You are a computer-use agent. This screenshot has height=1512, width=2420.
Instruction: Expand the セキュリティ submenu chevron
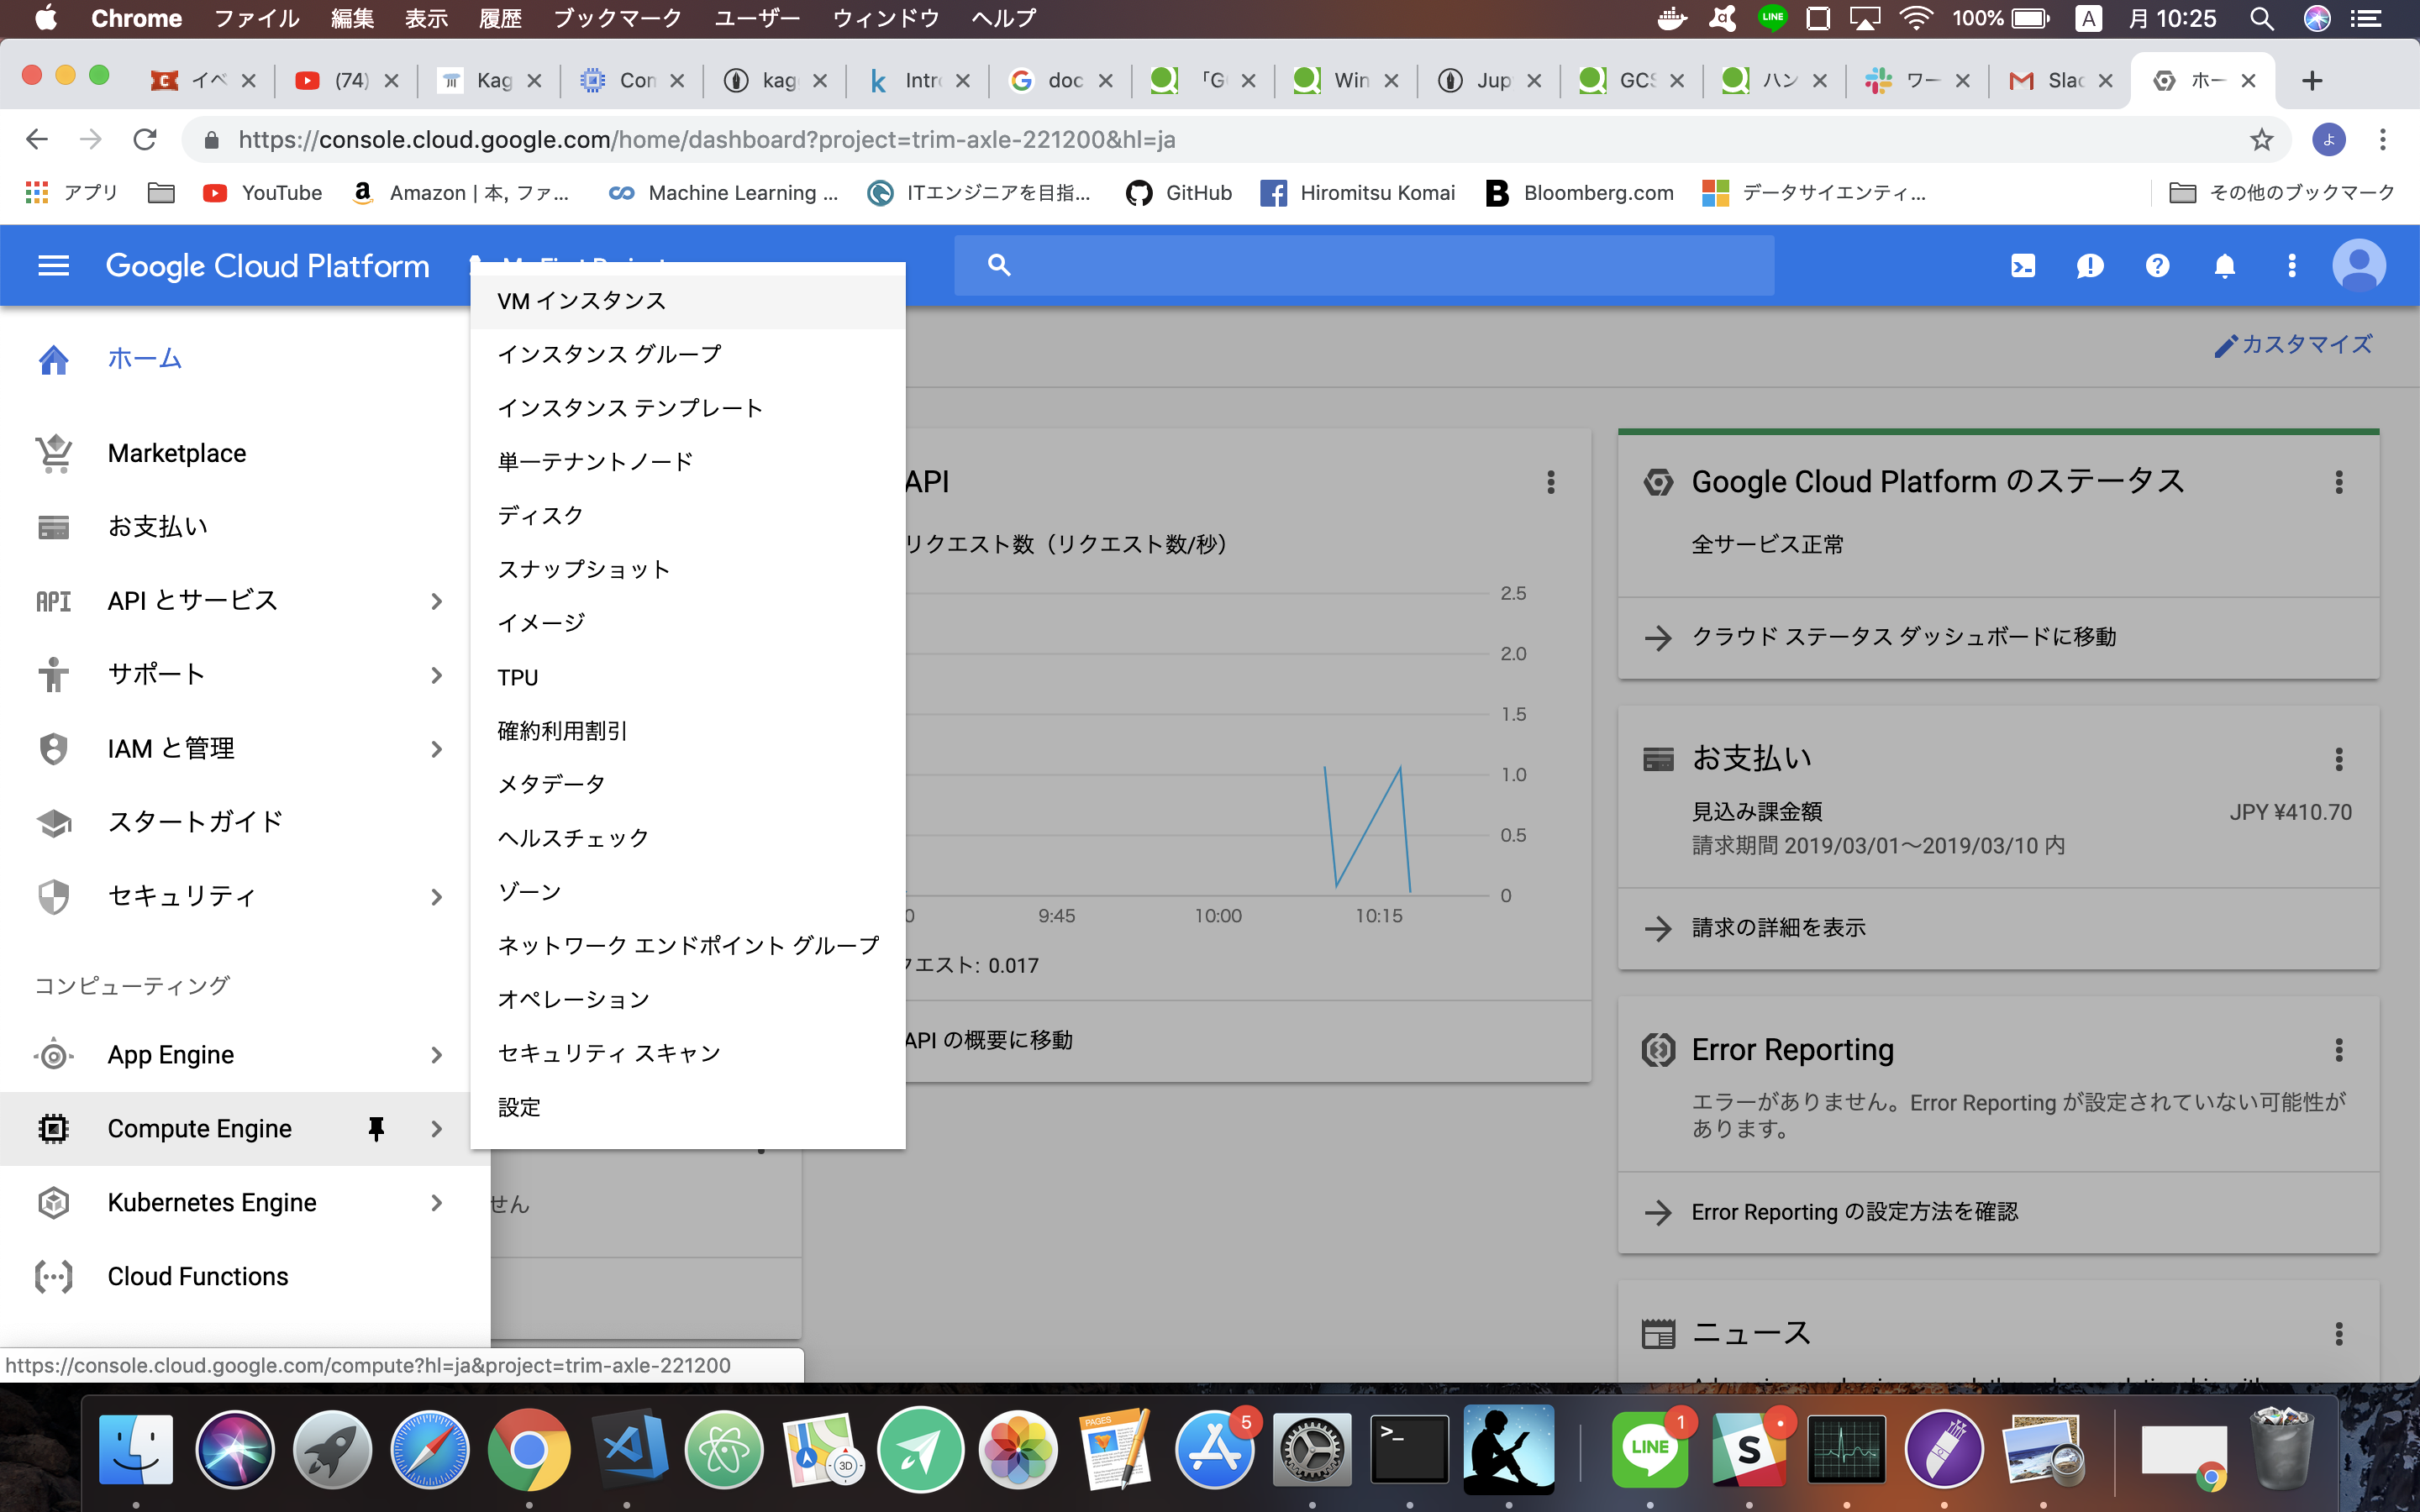(436, 897)
